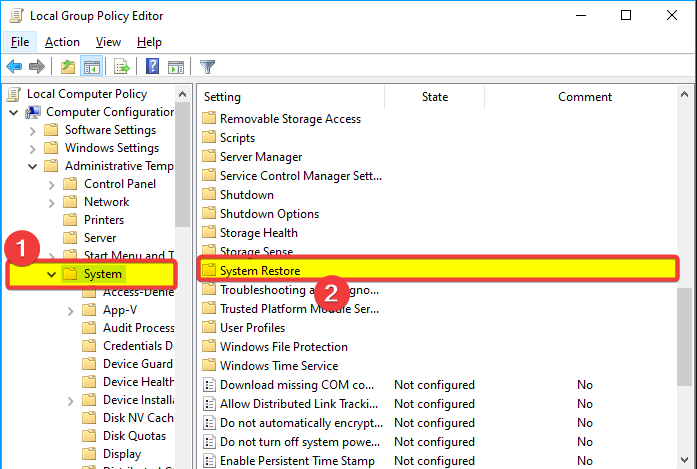
Task: Expand the App-V tree node
Action: tap(71, 311)
